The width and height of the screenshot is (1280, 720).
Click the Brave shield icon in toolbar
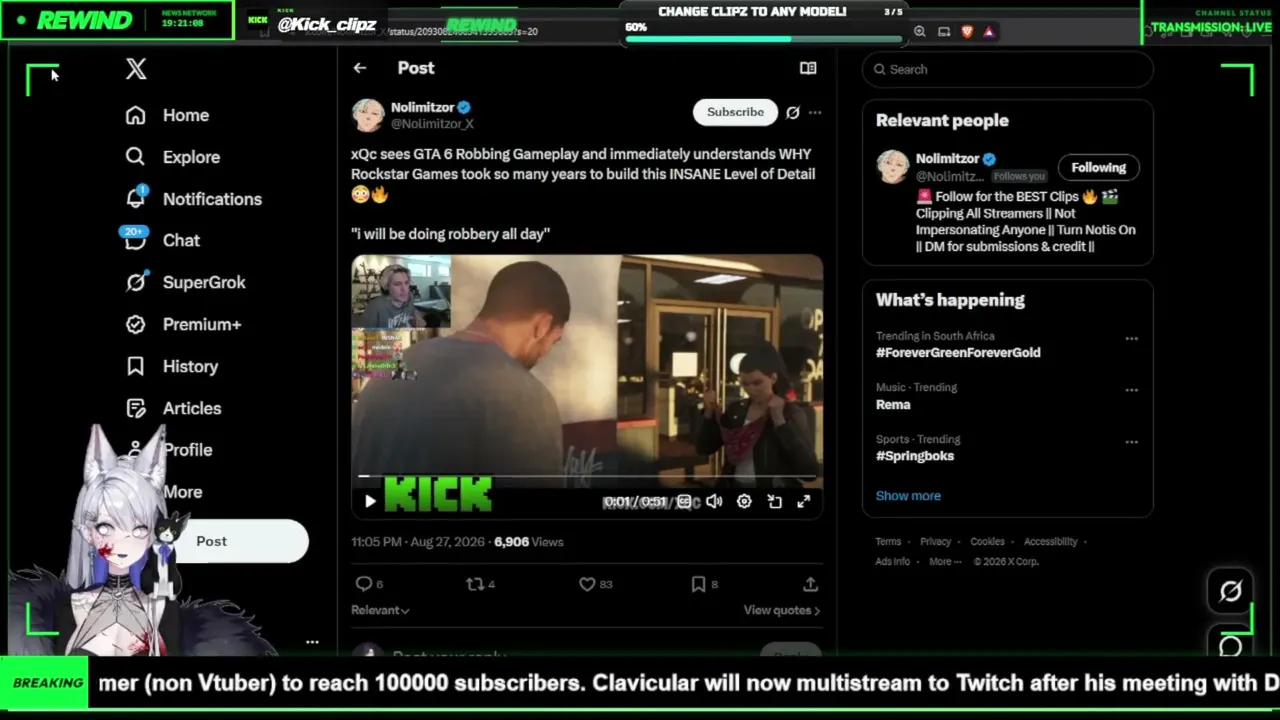pos(967,32)
